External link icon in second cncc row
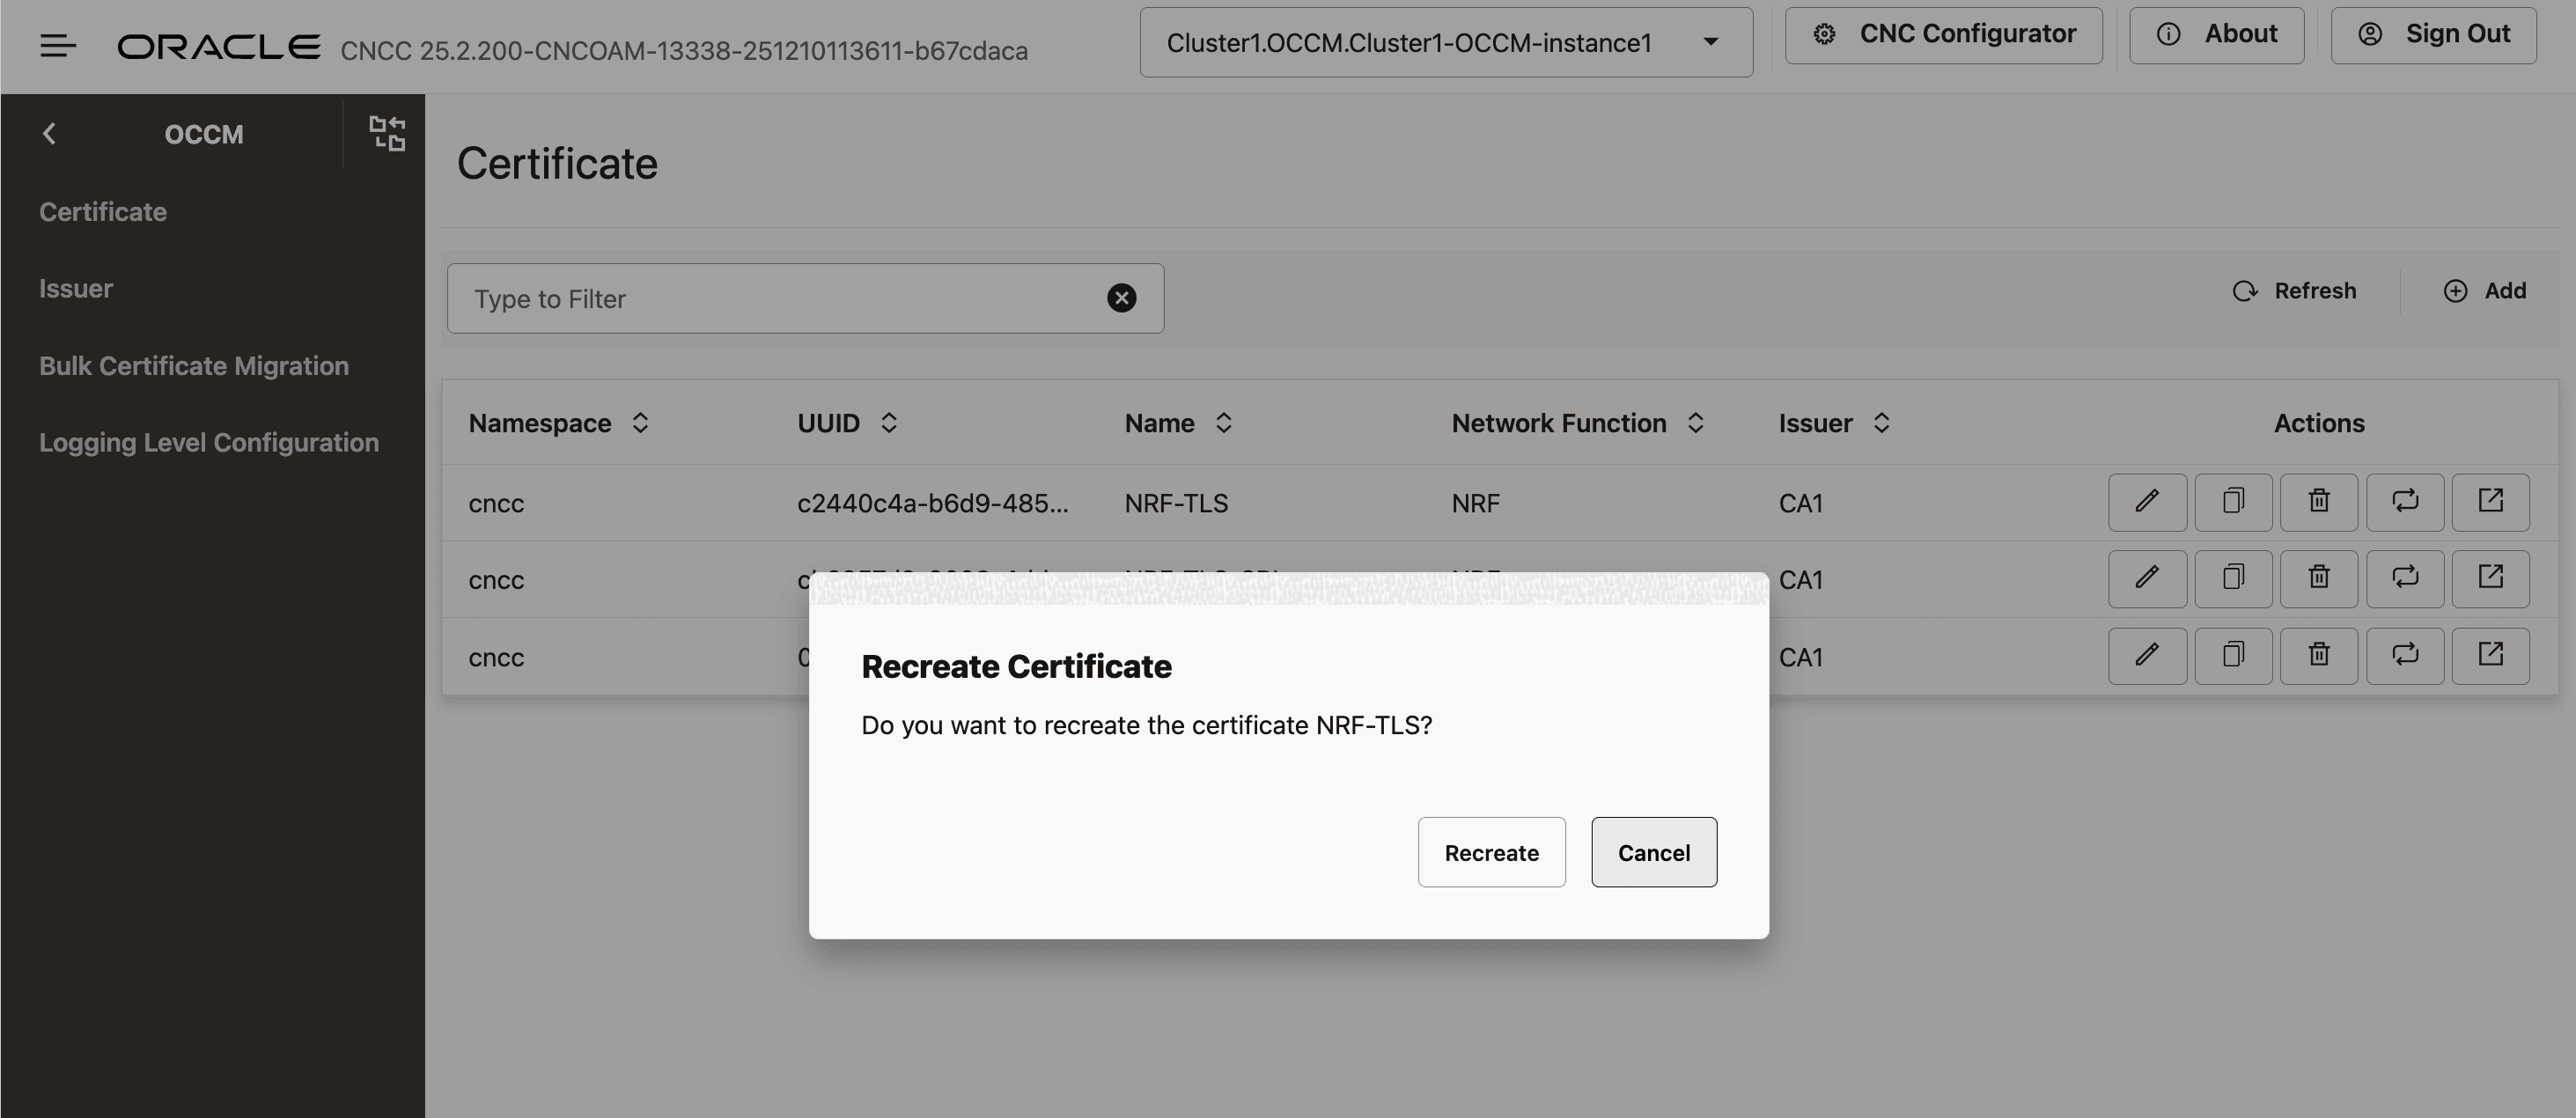Viewport: 2576px width, 1118px height. tap(2490, 579)
